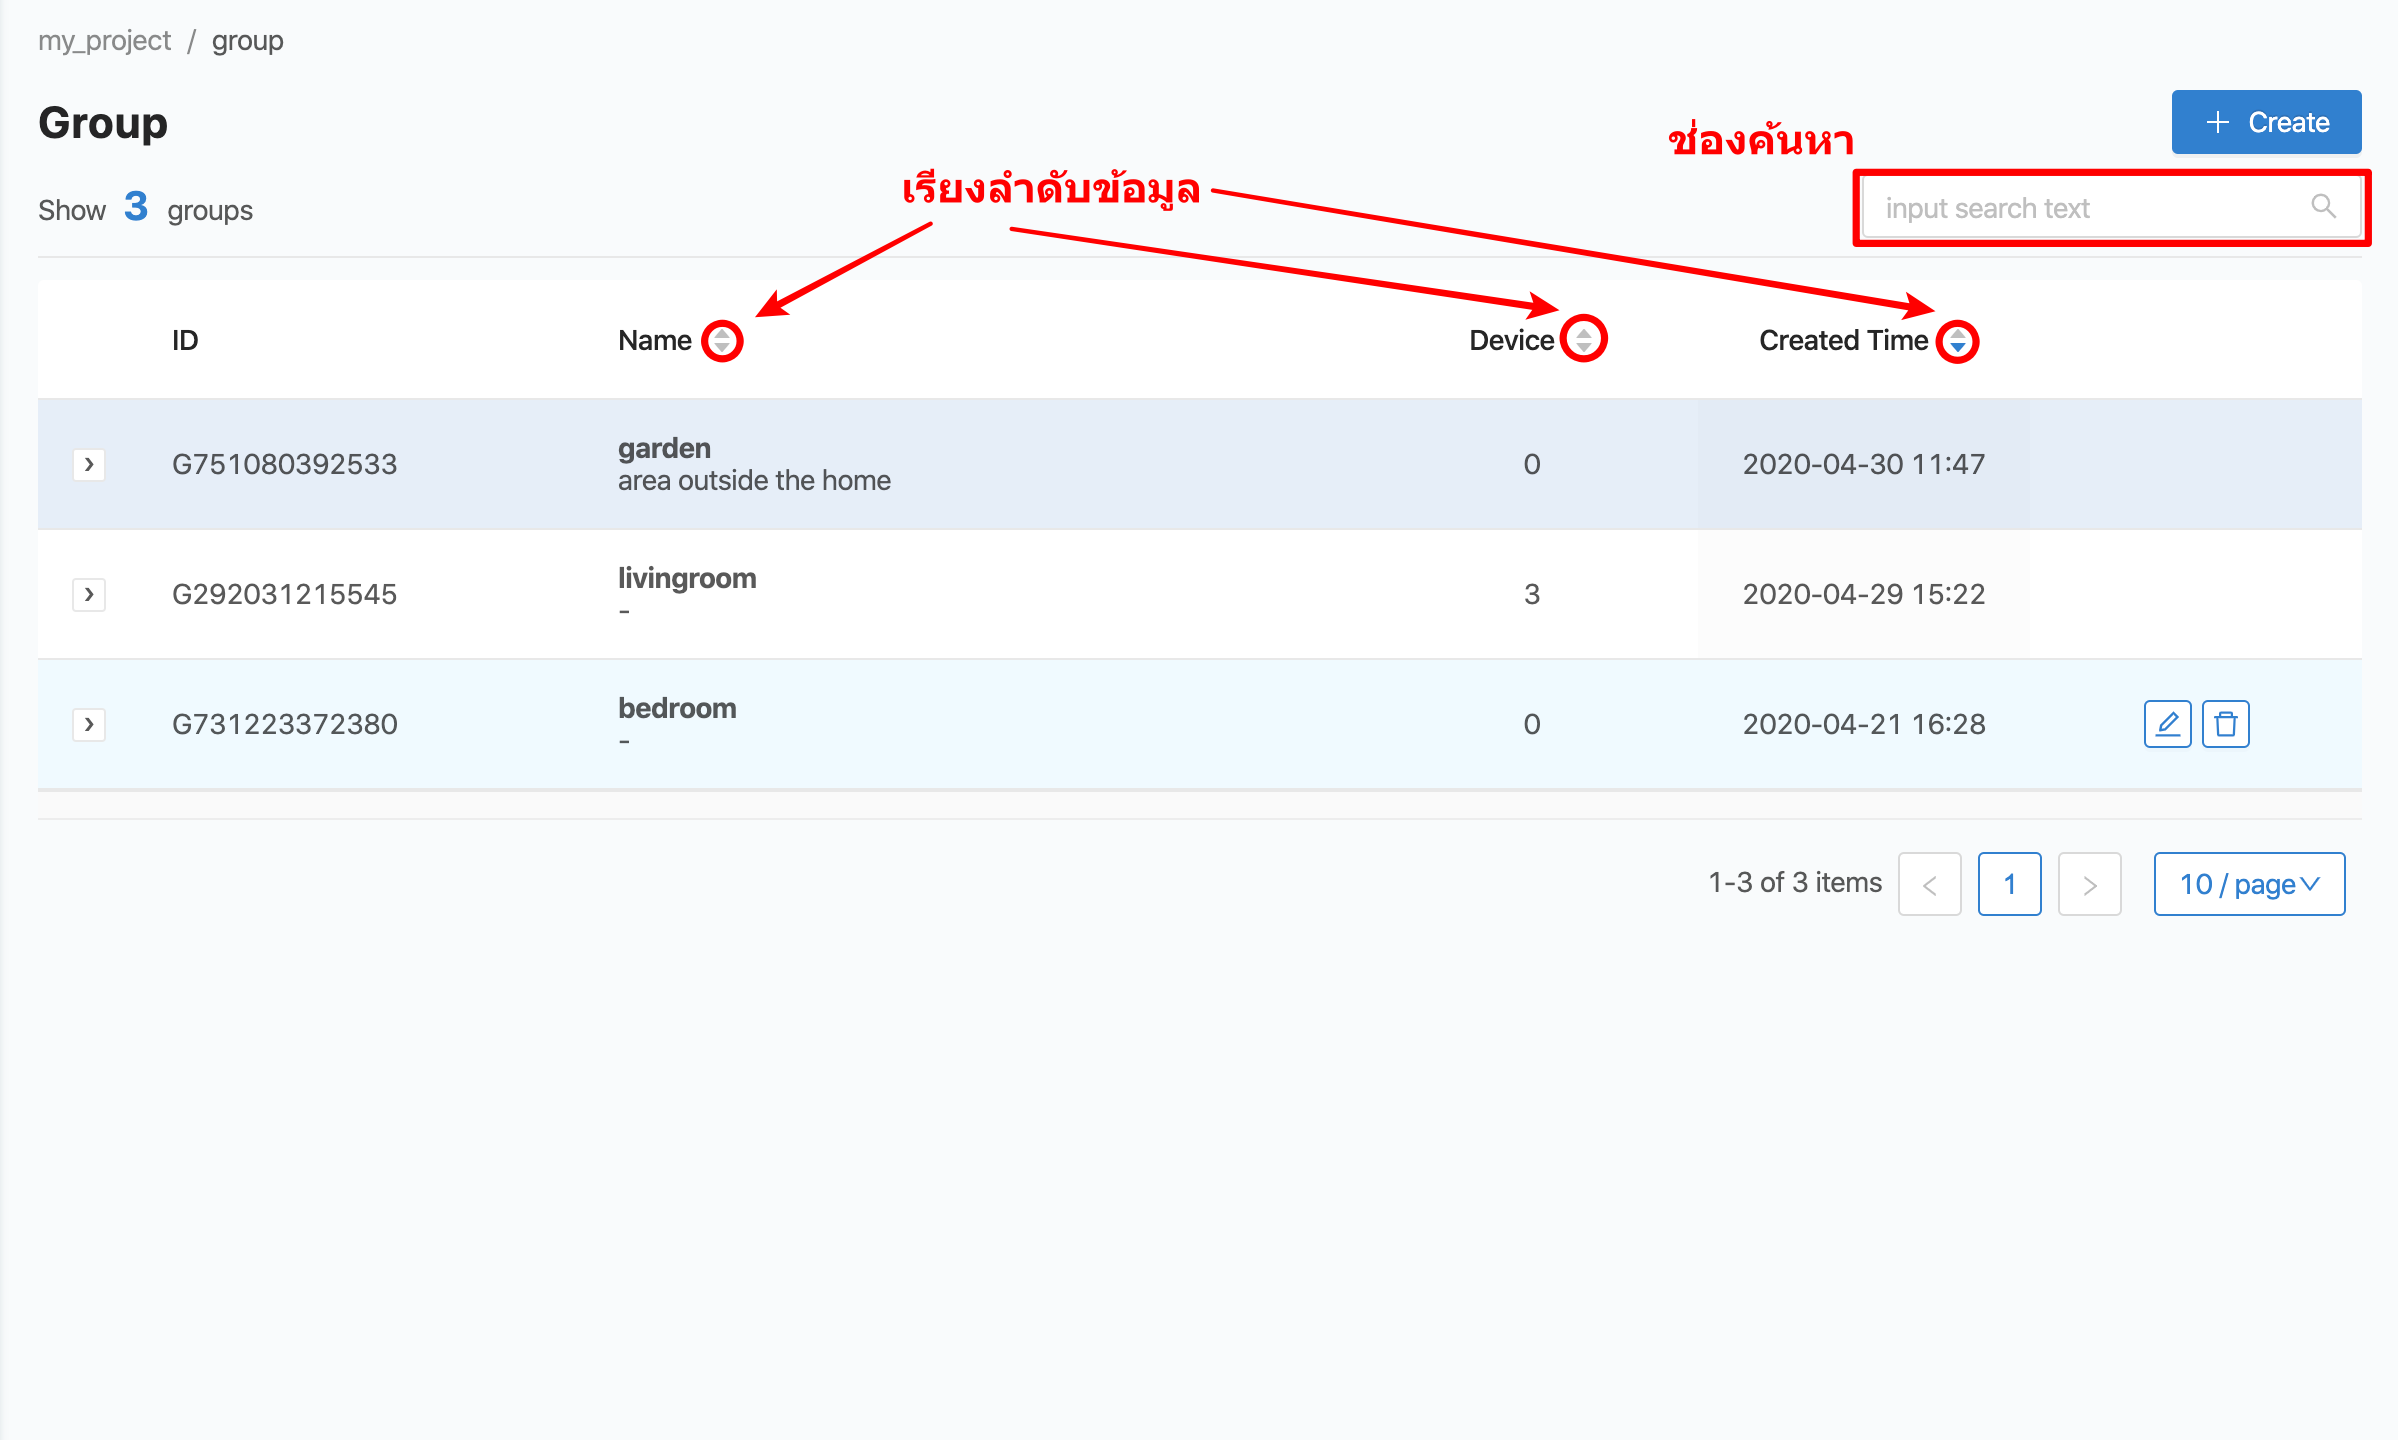Open the 10 per page dropdown

(x=2247, y=882)
